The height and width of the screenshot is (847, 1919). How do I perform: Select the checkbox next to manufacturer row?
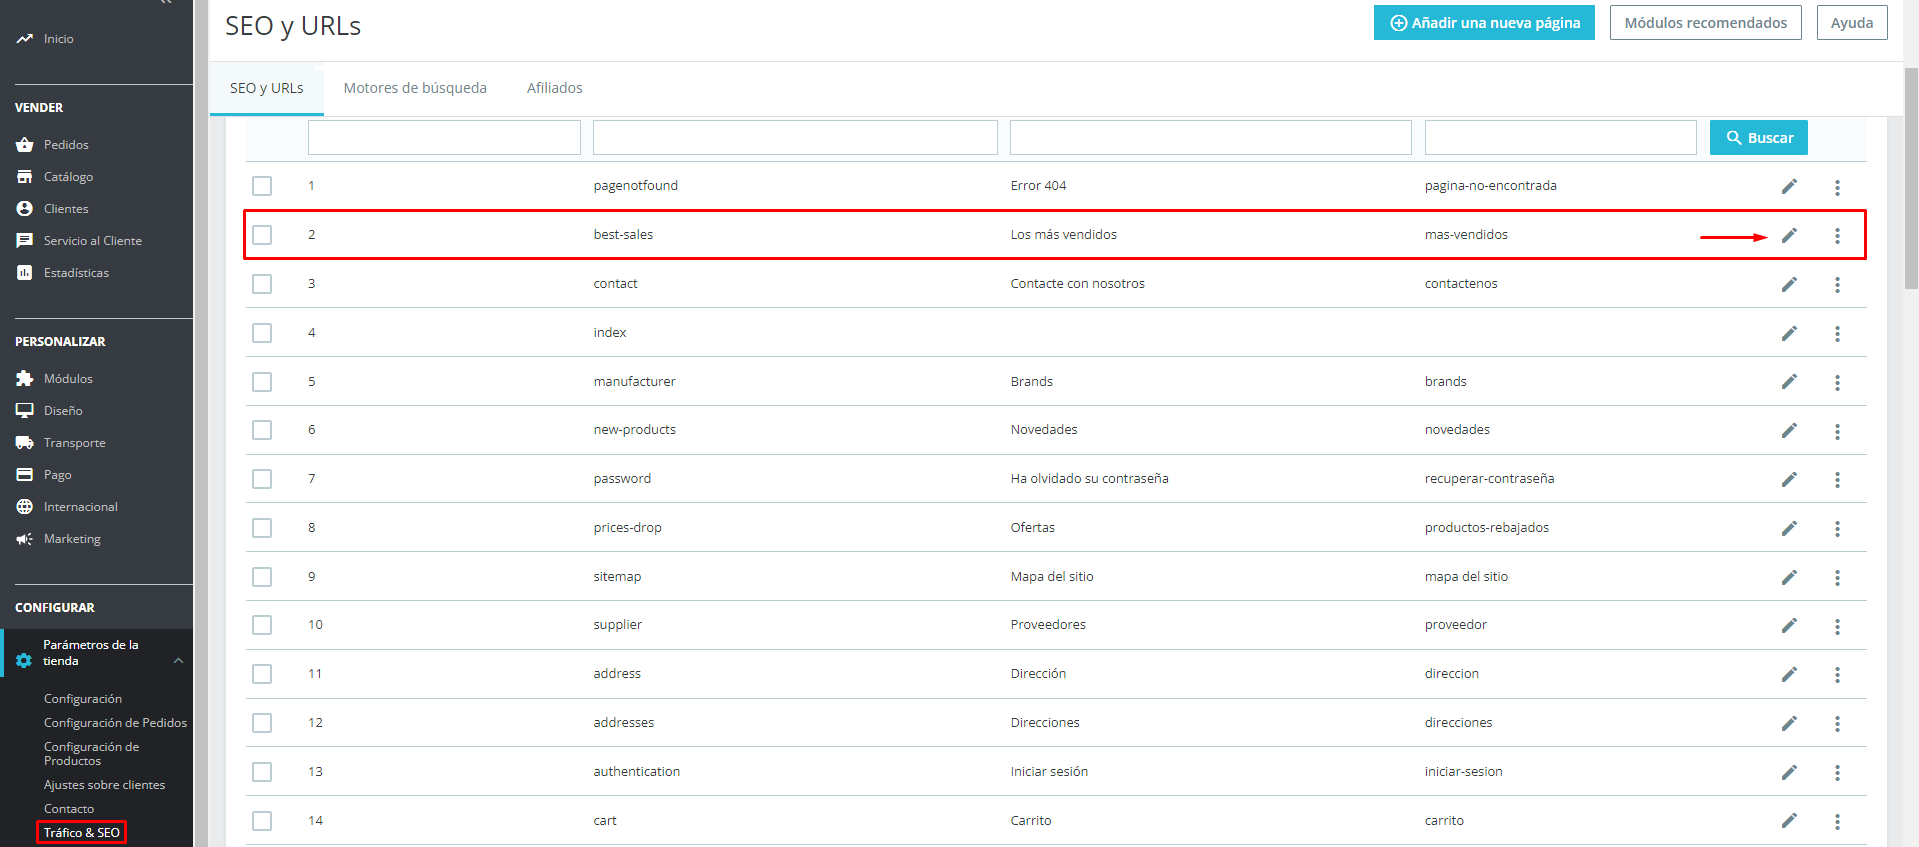(262, 382)
